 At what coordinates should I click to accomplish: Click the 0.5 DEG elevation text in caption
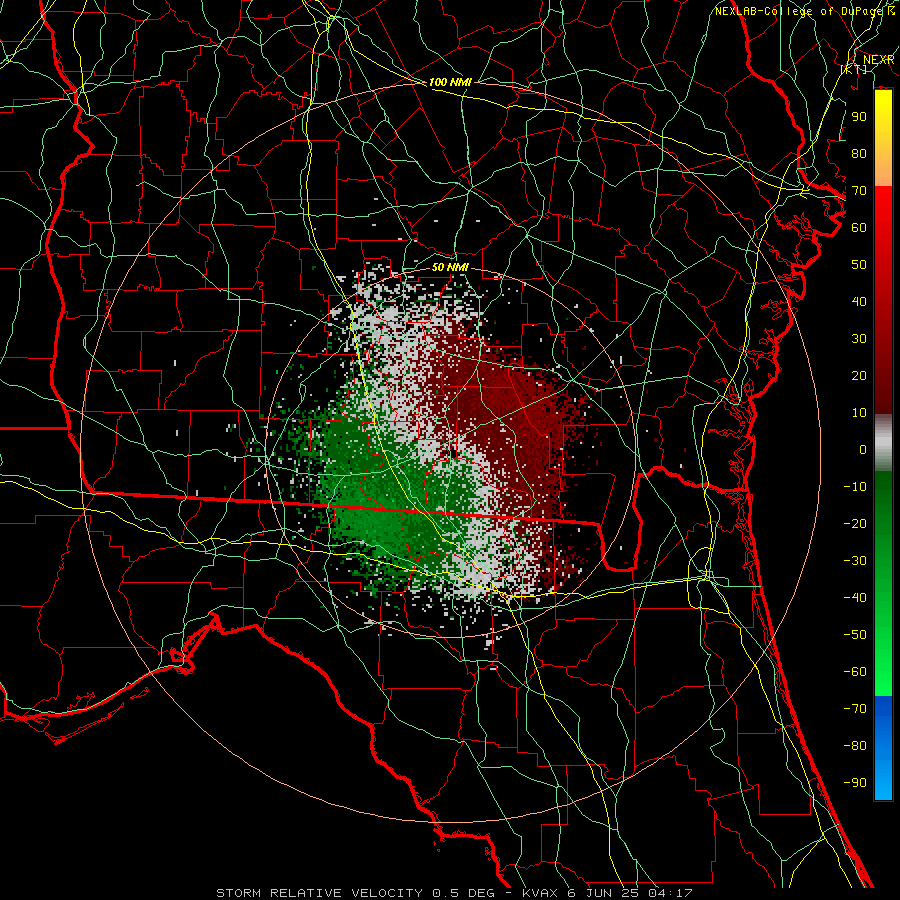click(x=471, y=893)
